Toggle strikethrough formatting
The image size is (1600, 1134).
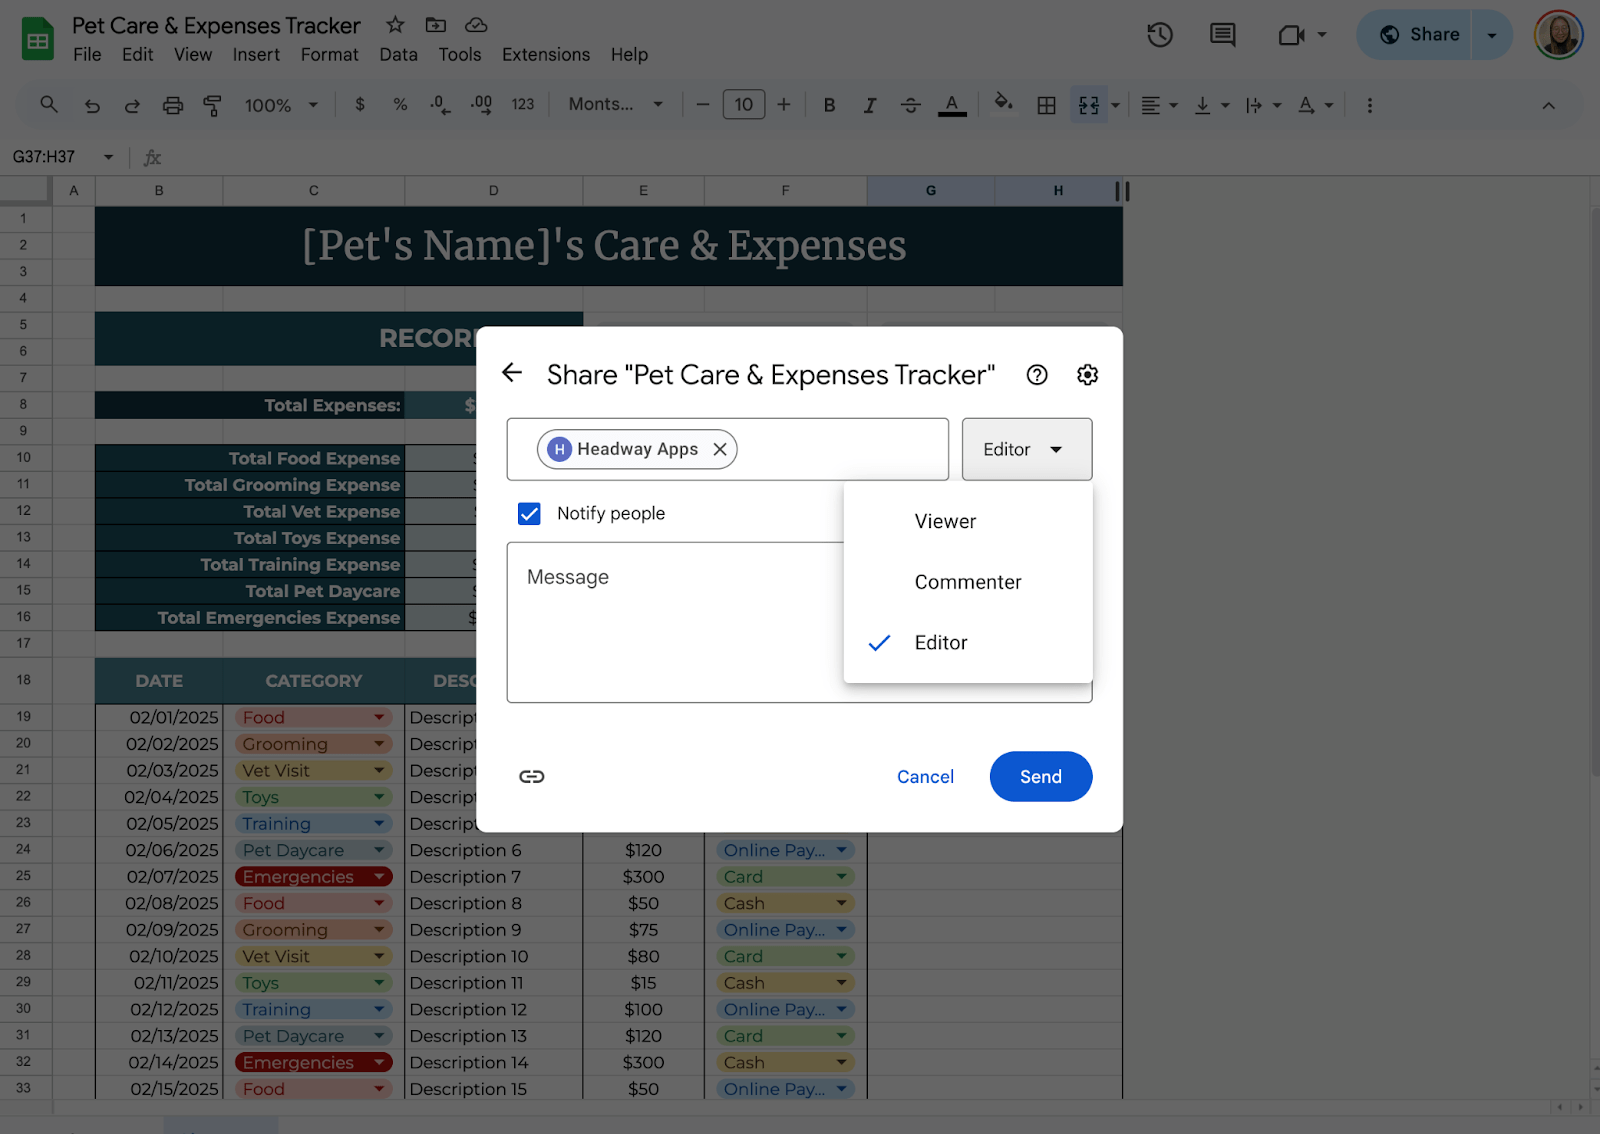(910, 105)
